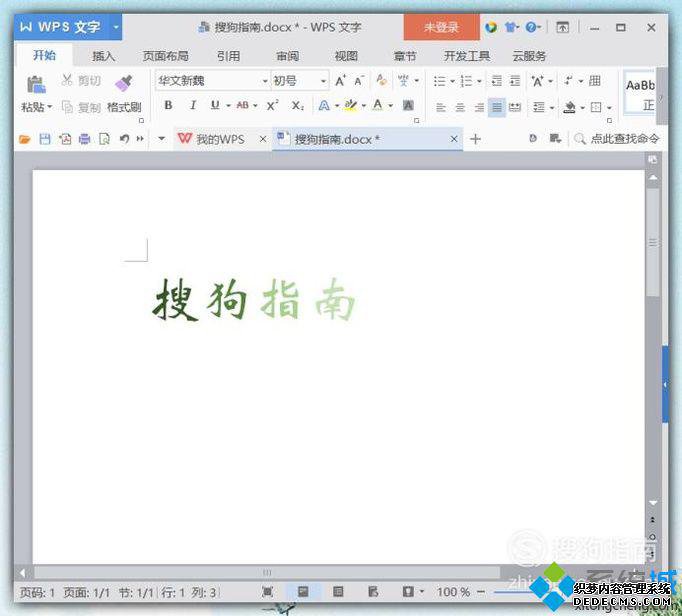
Task: Switch to page layout view in status bar
Action: (303, 592)
